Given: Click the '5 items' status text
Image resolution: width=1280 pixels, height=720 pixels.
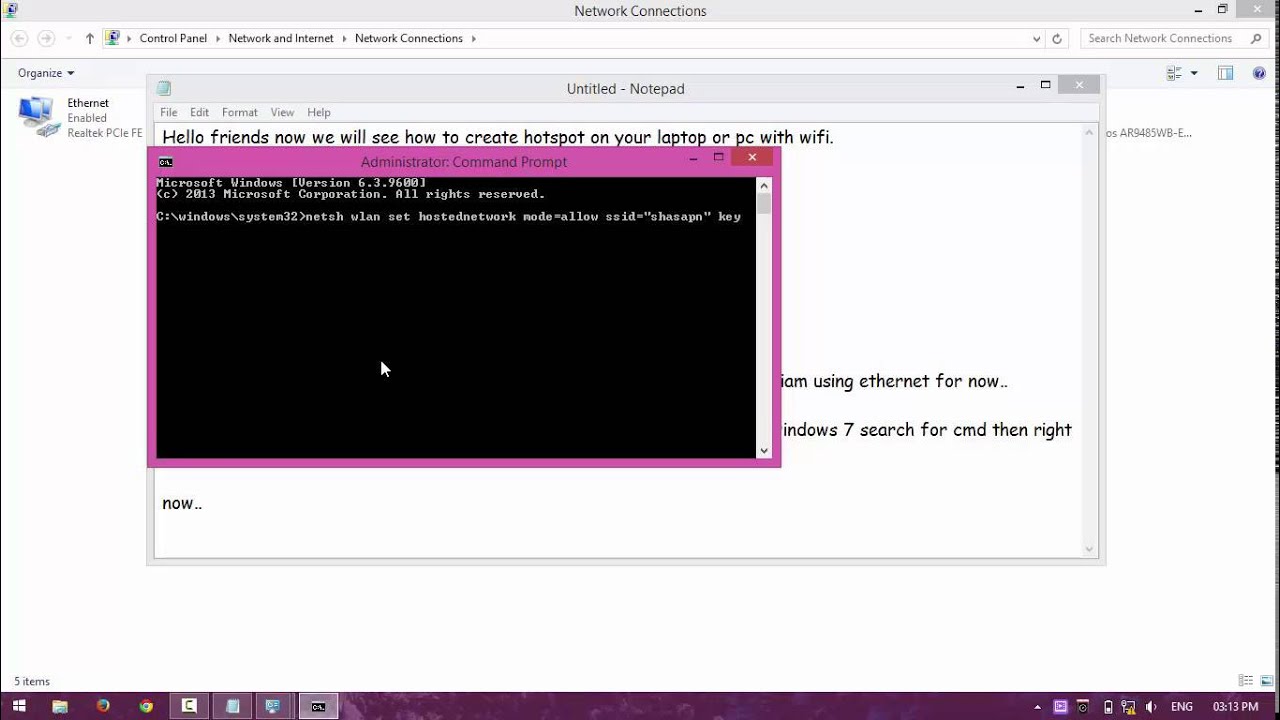Looking at the screenshot, I should [32, 681].
